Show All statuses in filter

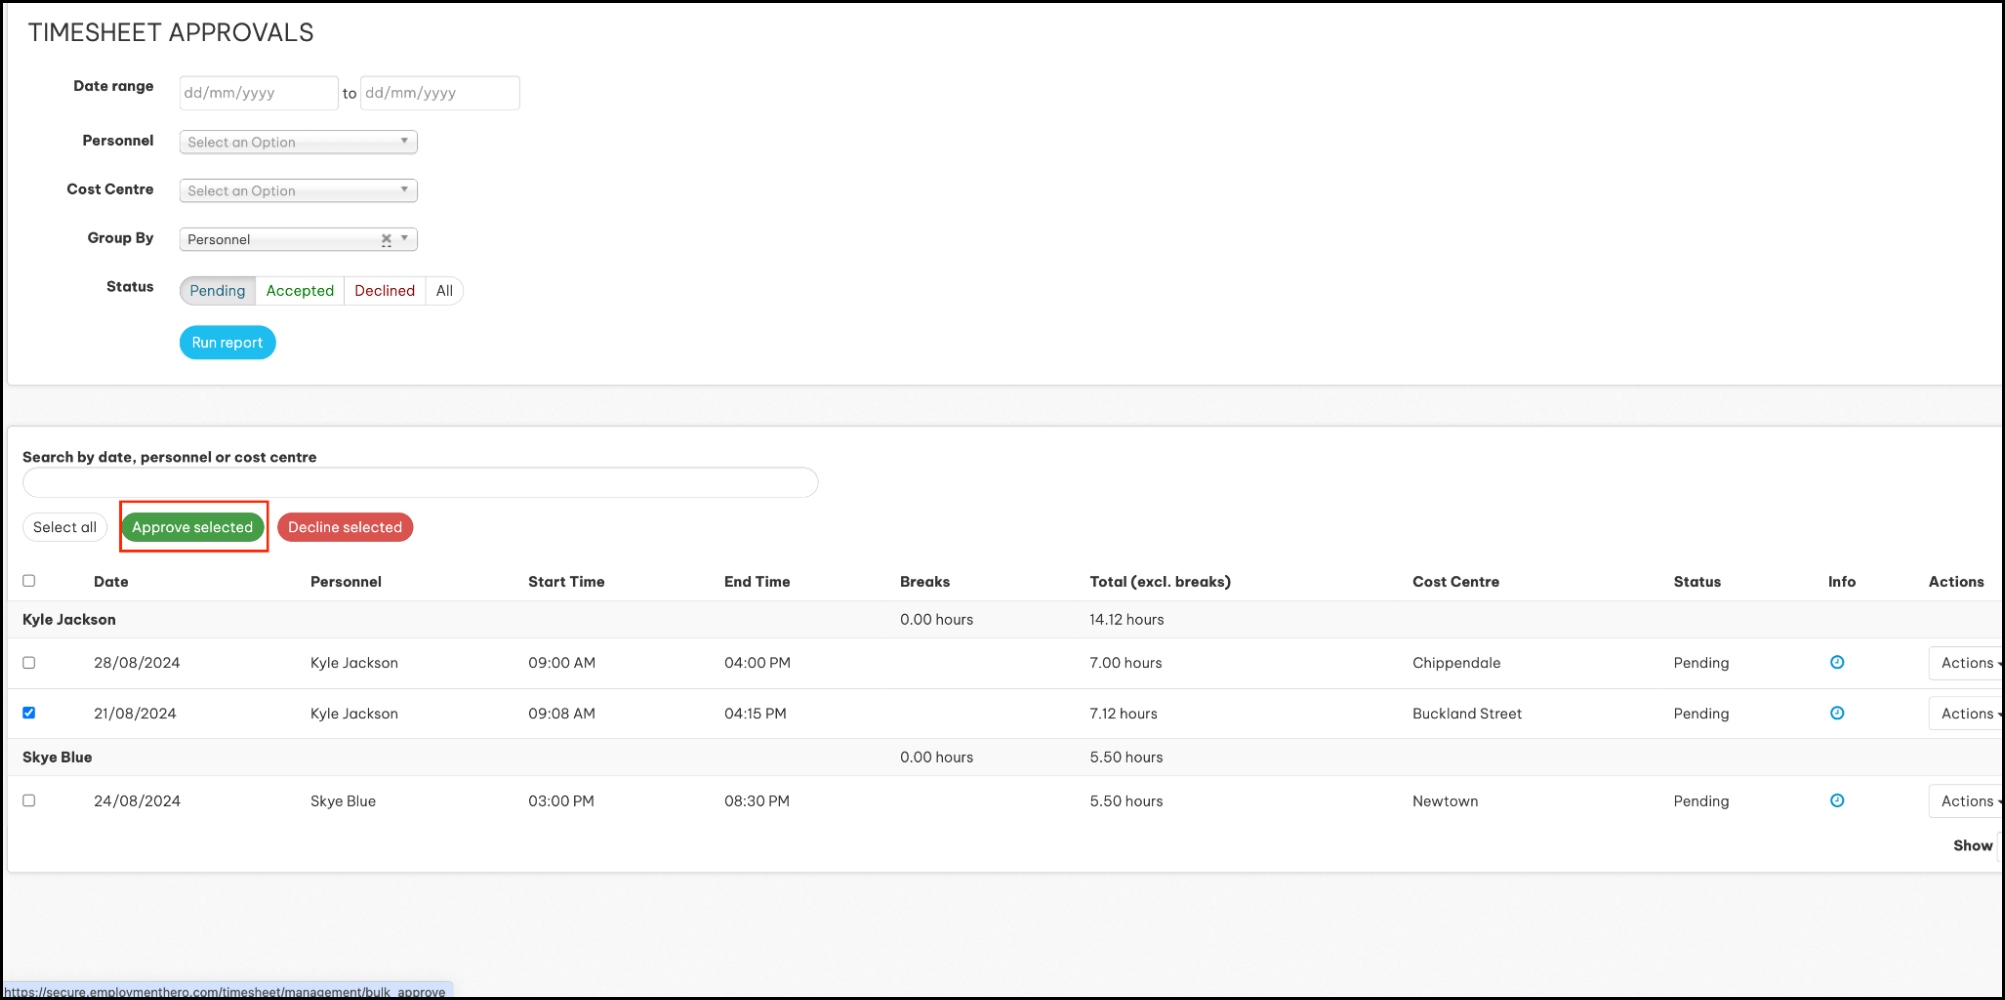(x=444, y=291)
